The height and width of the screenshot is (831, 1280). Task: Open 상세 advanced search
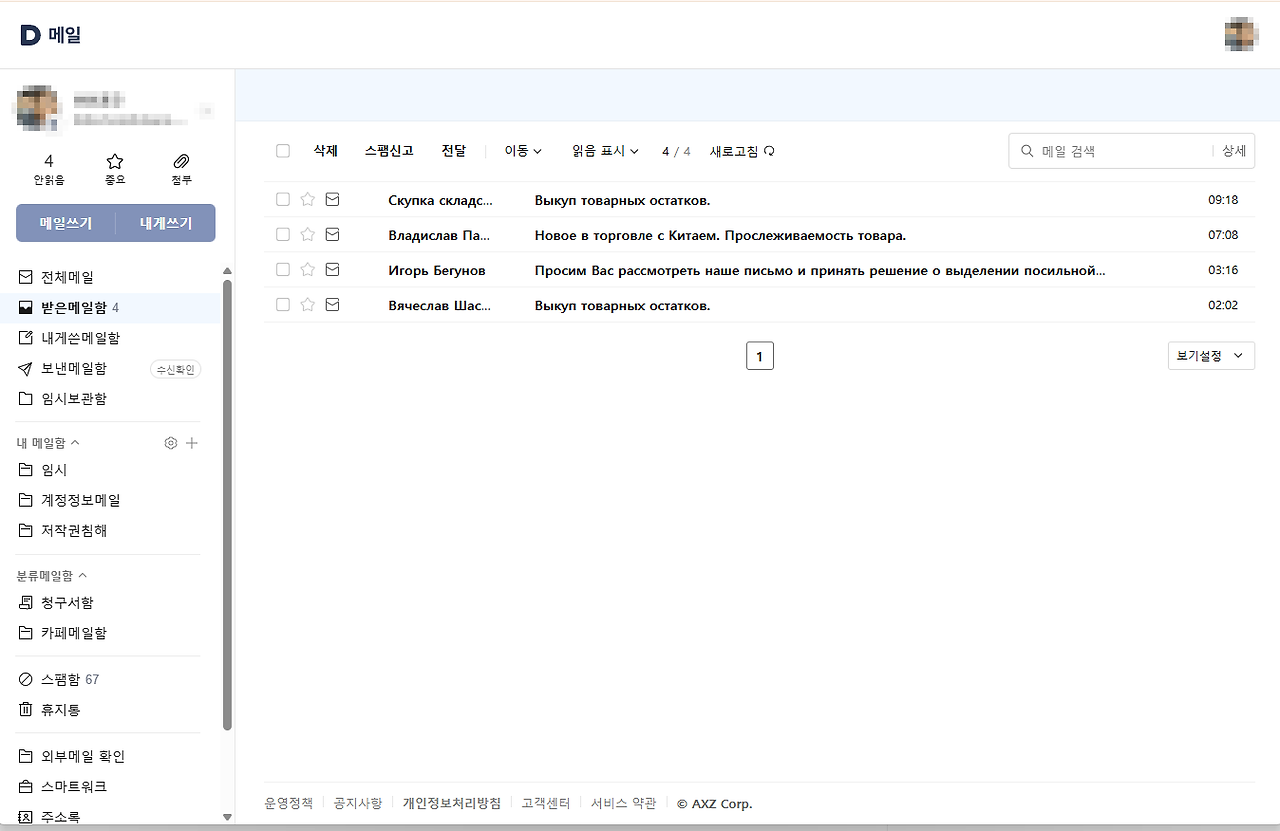[x=1234, y=151]
